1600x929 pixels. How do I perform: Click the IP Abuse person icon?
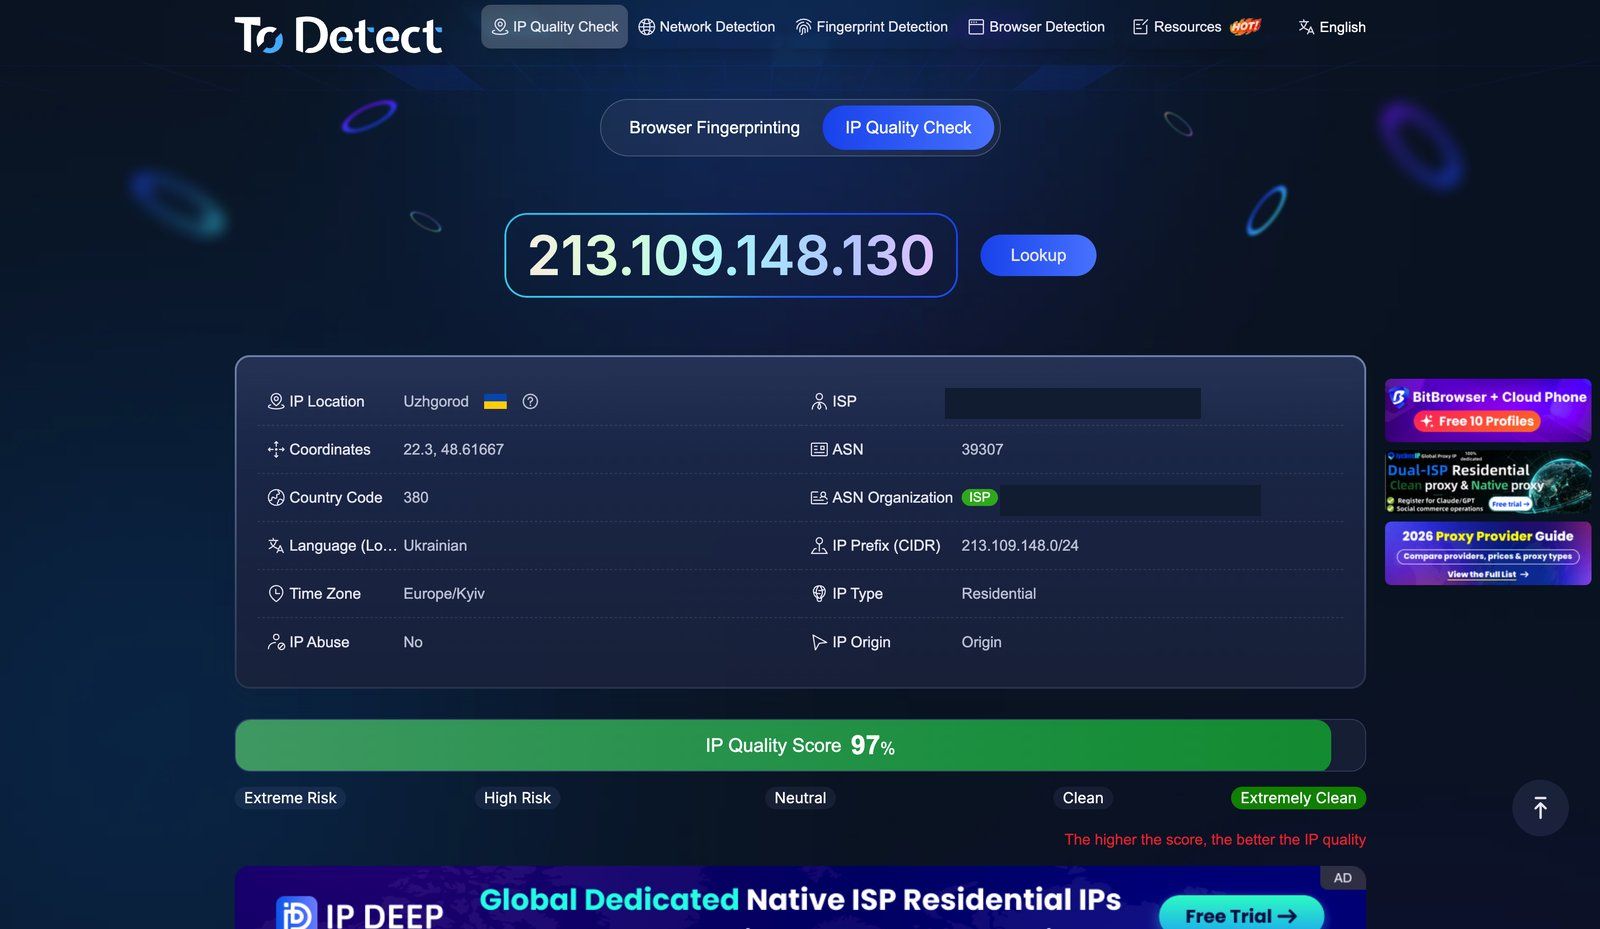(276, 642)
